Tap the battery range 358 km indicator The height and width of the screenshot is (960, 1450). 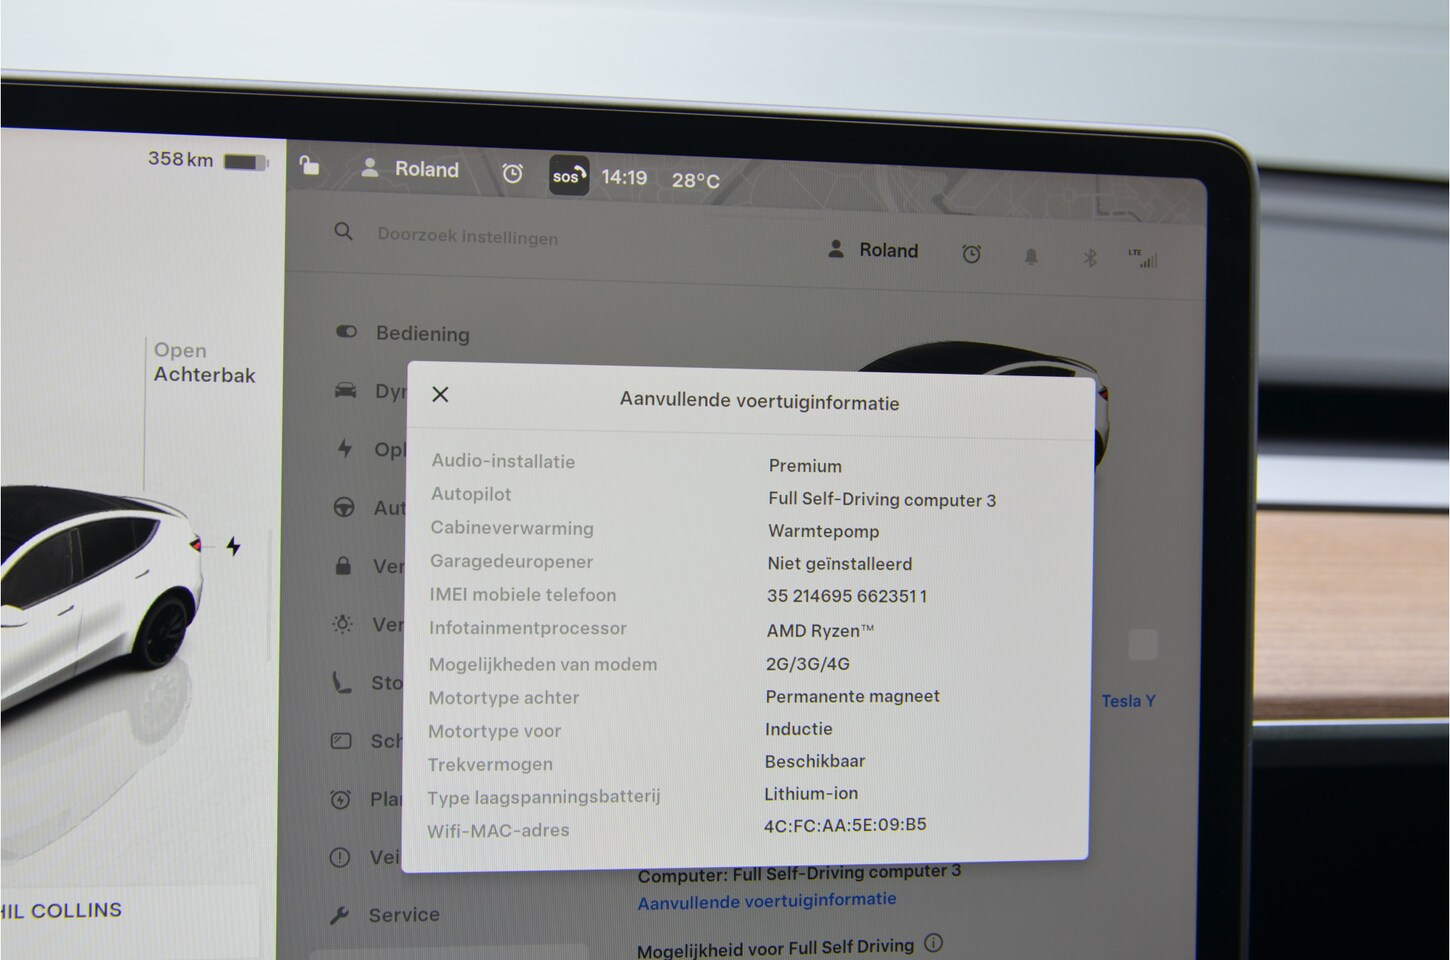coord(207,160)
